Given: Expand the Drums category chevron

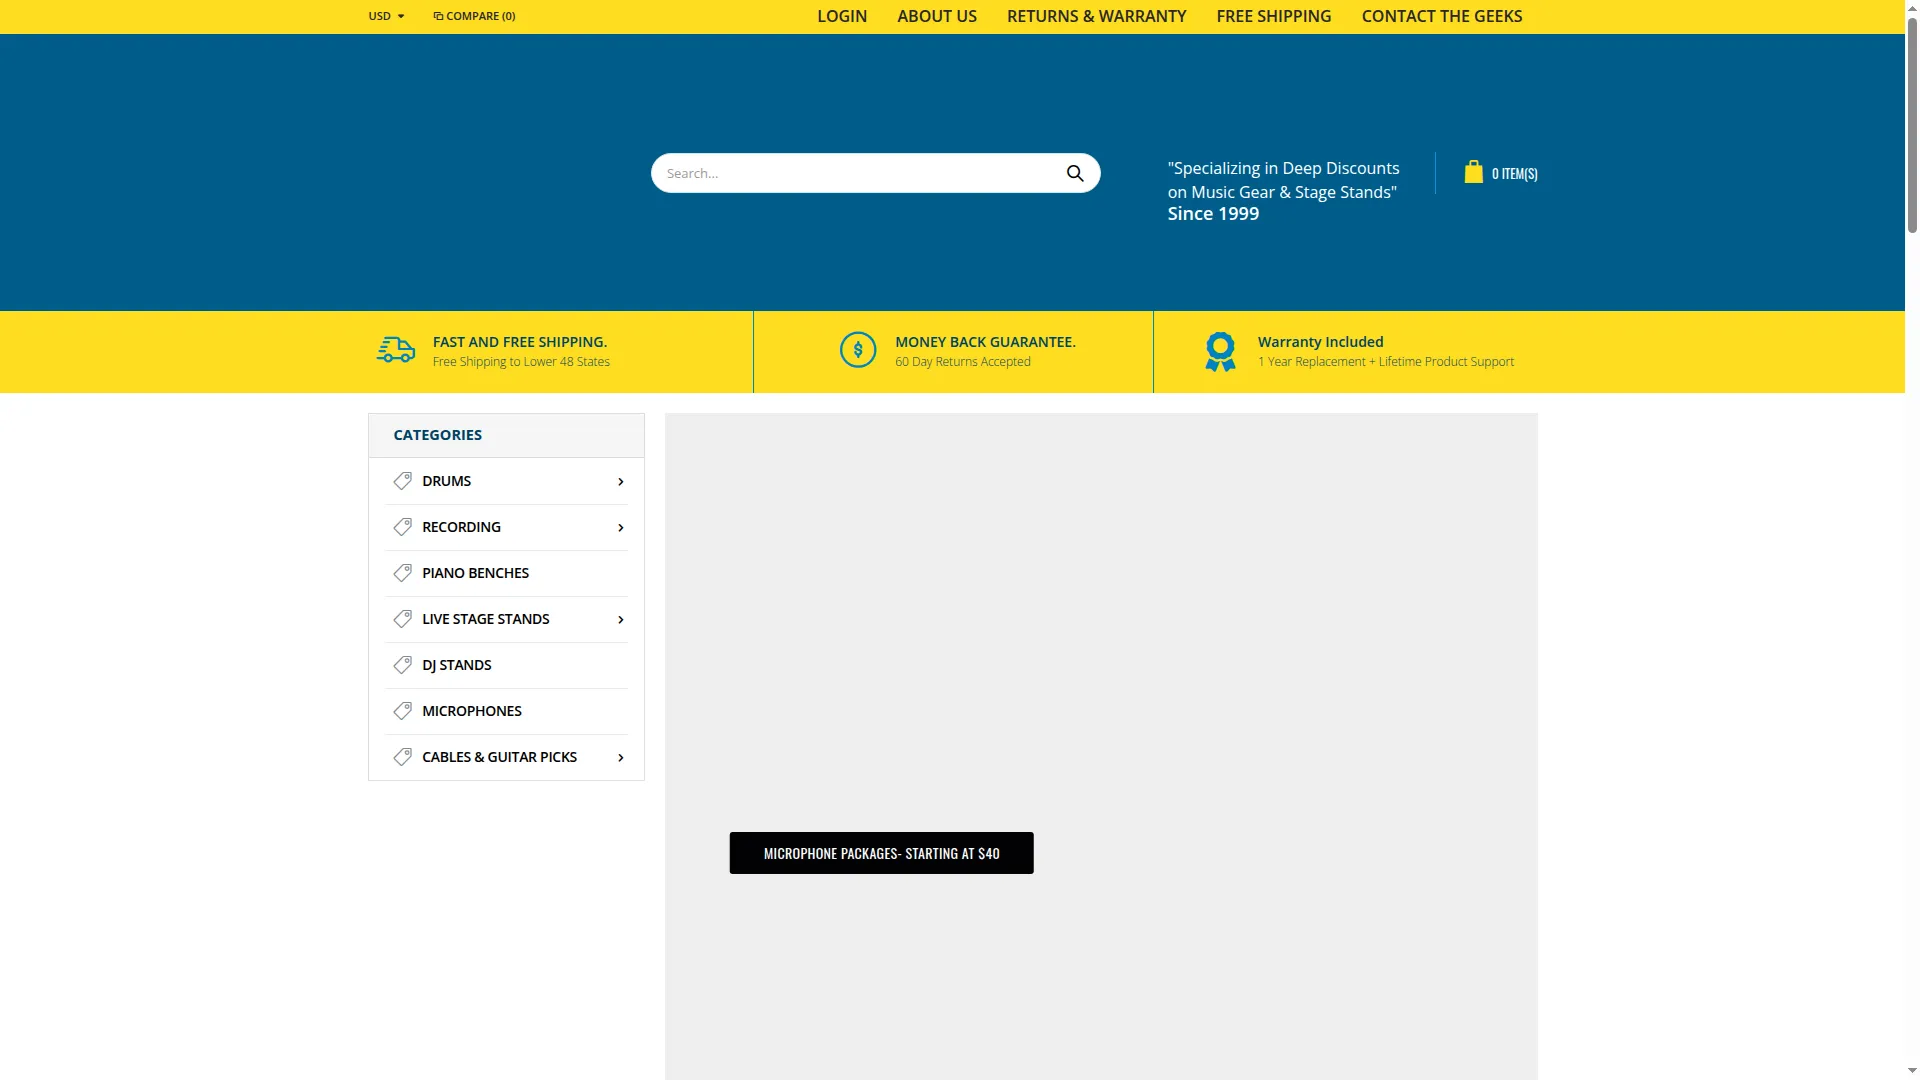Looking at the screenshot, I should click(x=621, y=481).
